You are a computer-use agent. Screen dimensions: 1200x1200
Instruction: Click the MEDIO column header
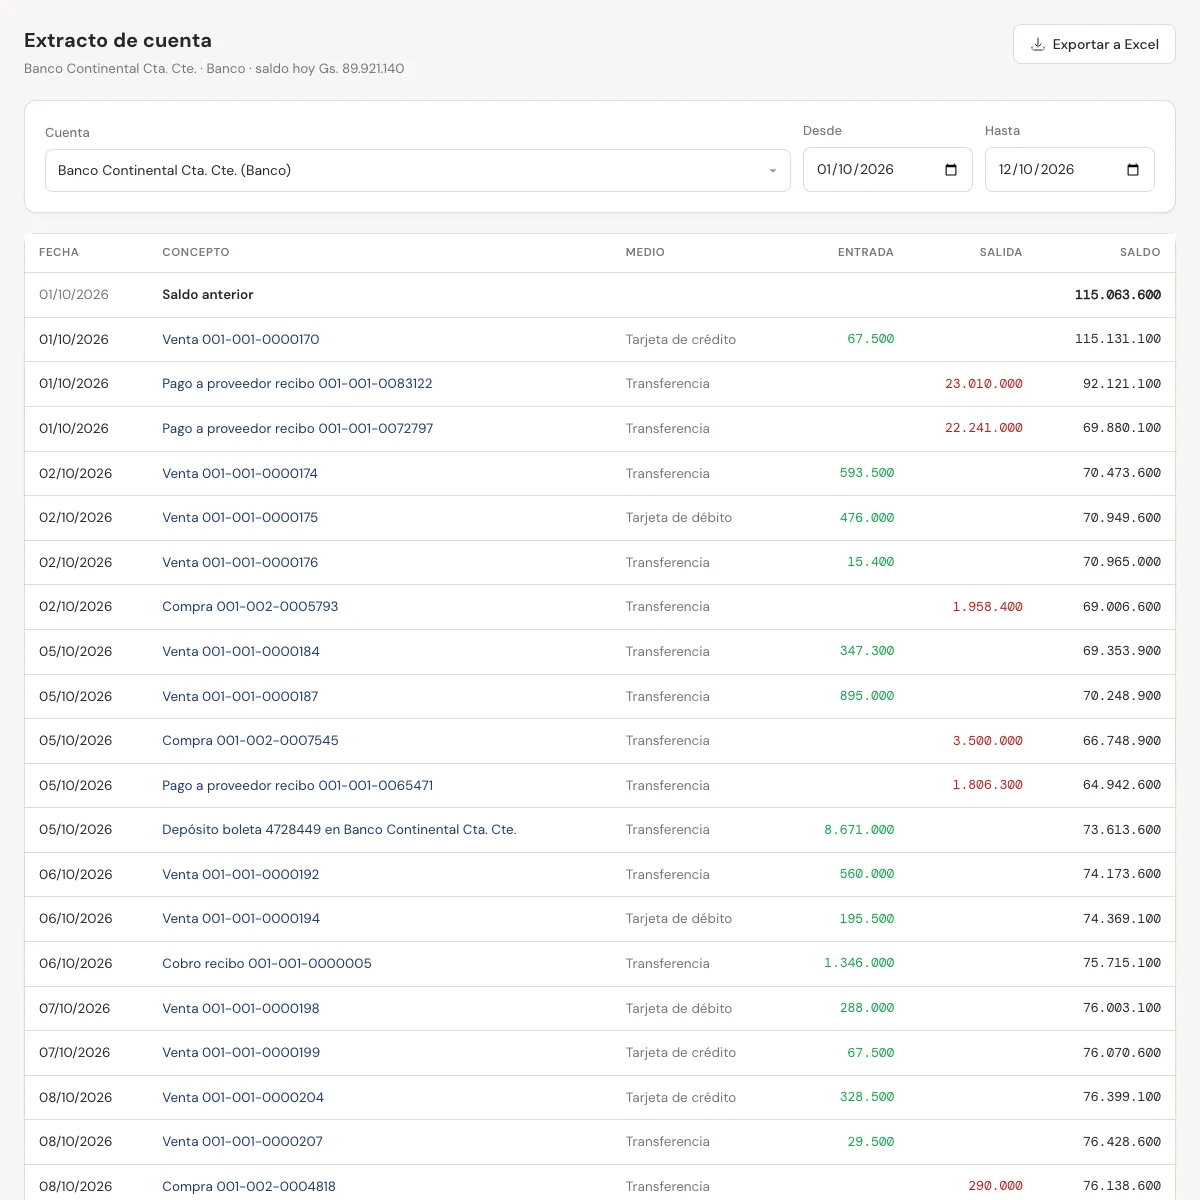(x=645, y=252)
